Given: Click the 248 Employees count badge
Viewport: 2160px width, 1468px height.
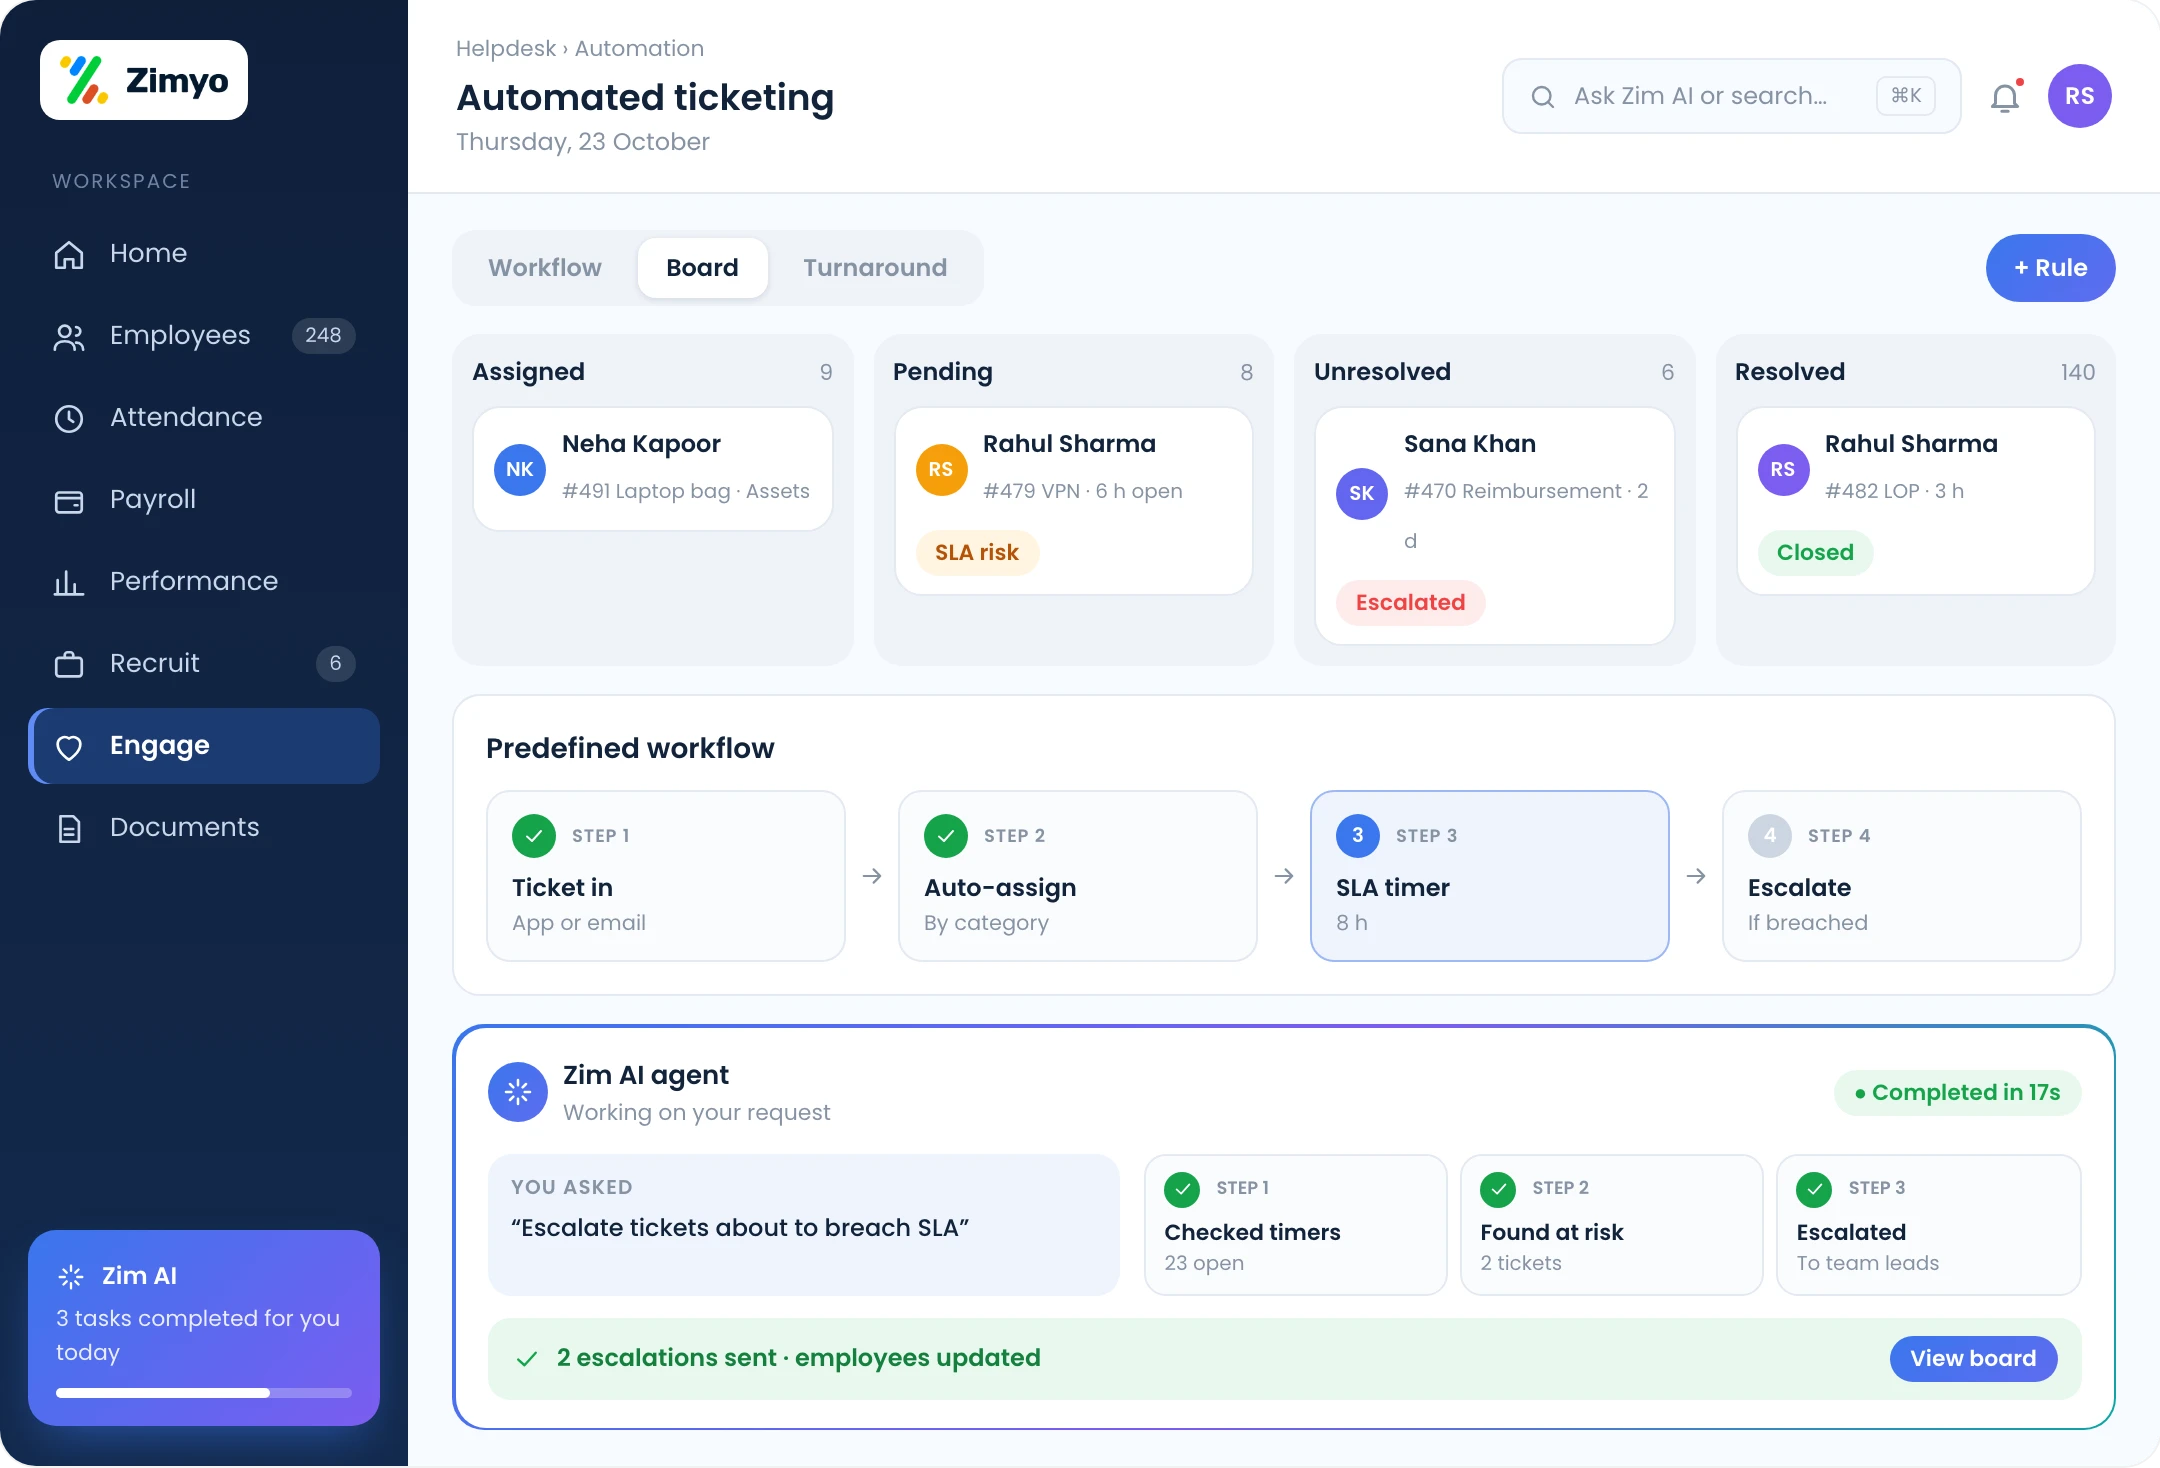Looking at the screenshot, I should coord(323,335).
